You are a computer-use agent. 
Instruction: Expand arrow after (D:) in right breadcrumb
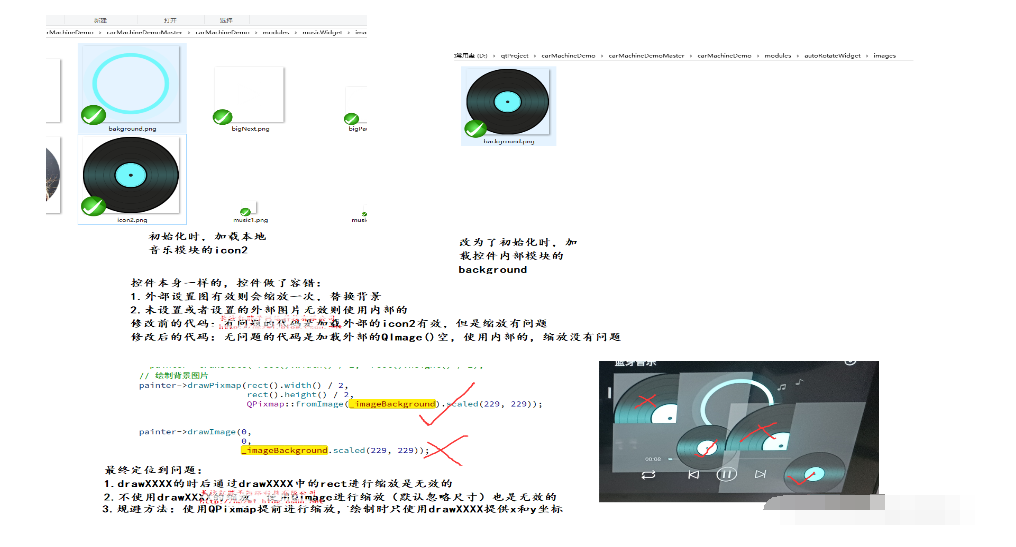[x=494, y=56]
